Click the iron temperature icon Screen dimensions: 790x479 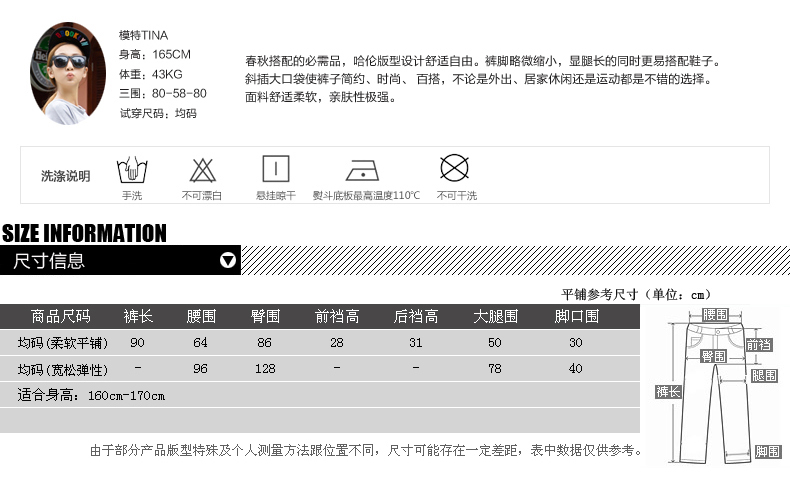[x=362, y=168]
